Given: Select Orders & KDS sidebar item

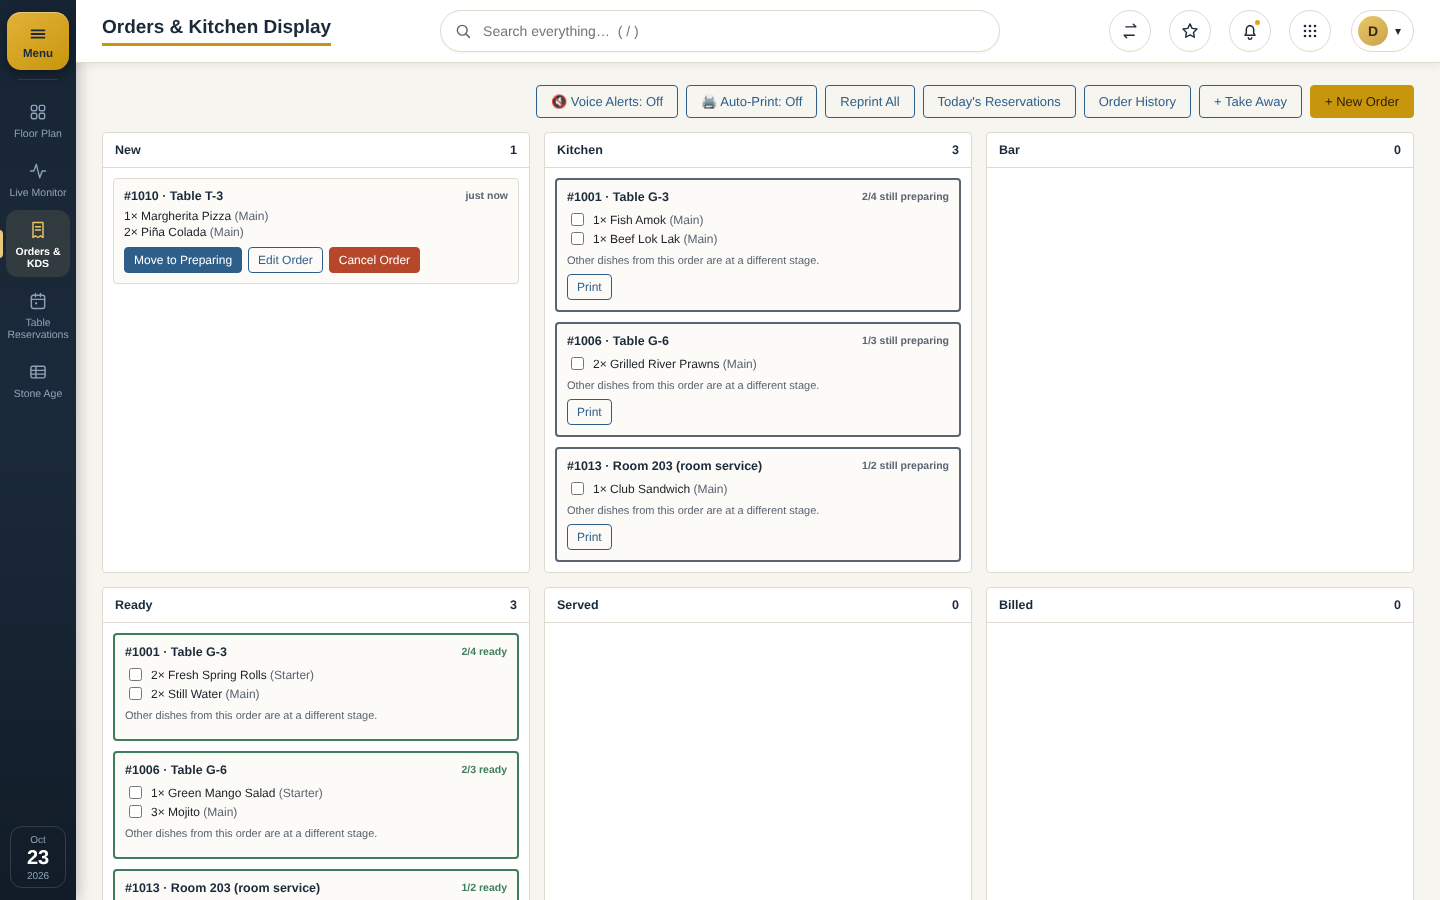Looking at the screenshot, I should 38,243.
